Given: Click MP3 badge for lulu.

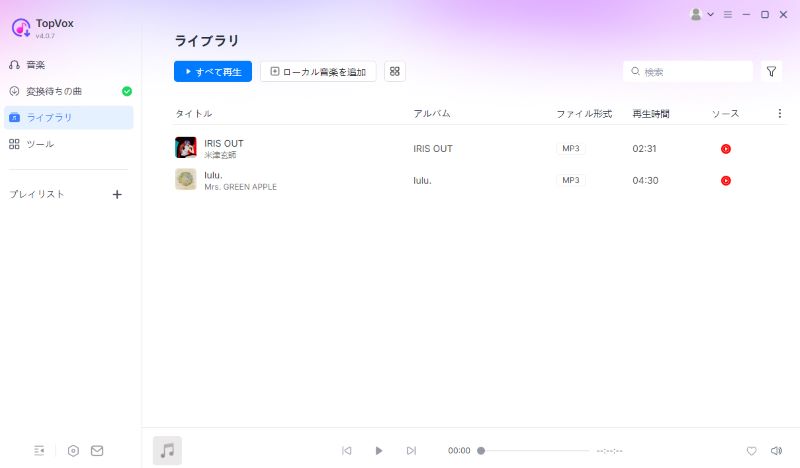Looking at the screenshot, I should 571,180.
